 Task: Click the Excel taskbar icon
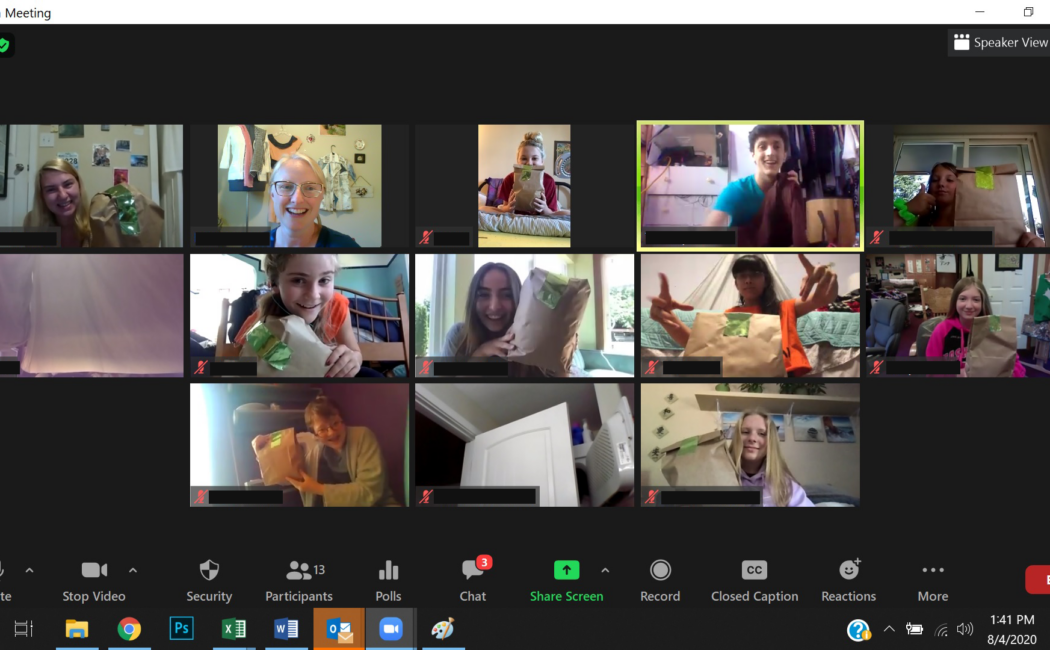pos(233,628)
